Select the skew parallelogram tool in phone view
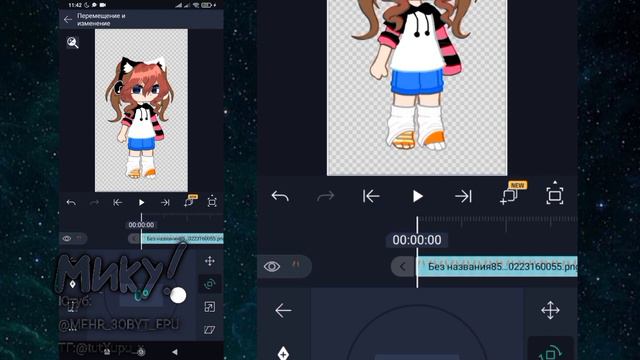640x360 pixels. pos(209,330)
